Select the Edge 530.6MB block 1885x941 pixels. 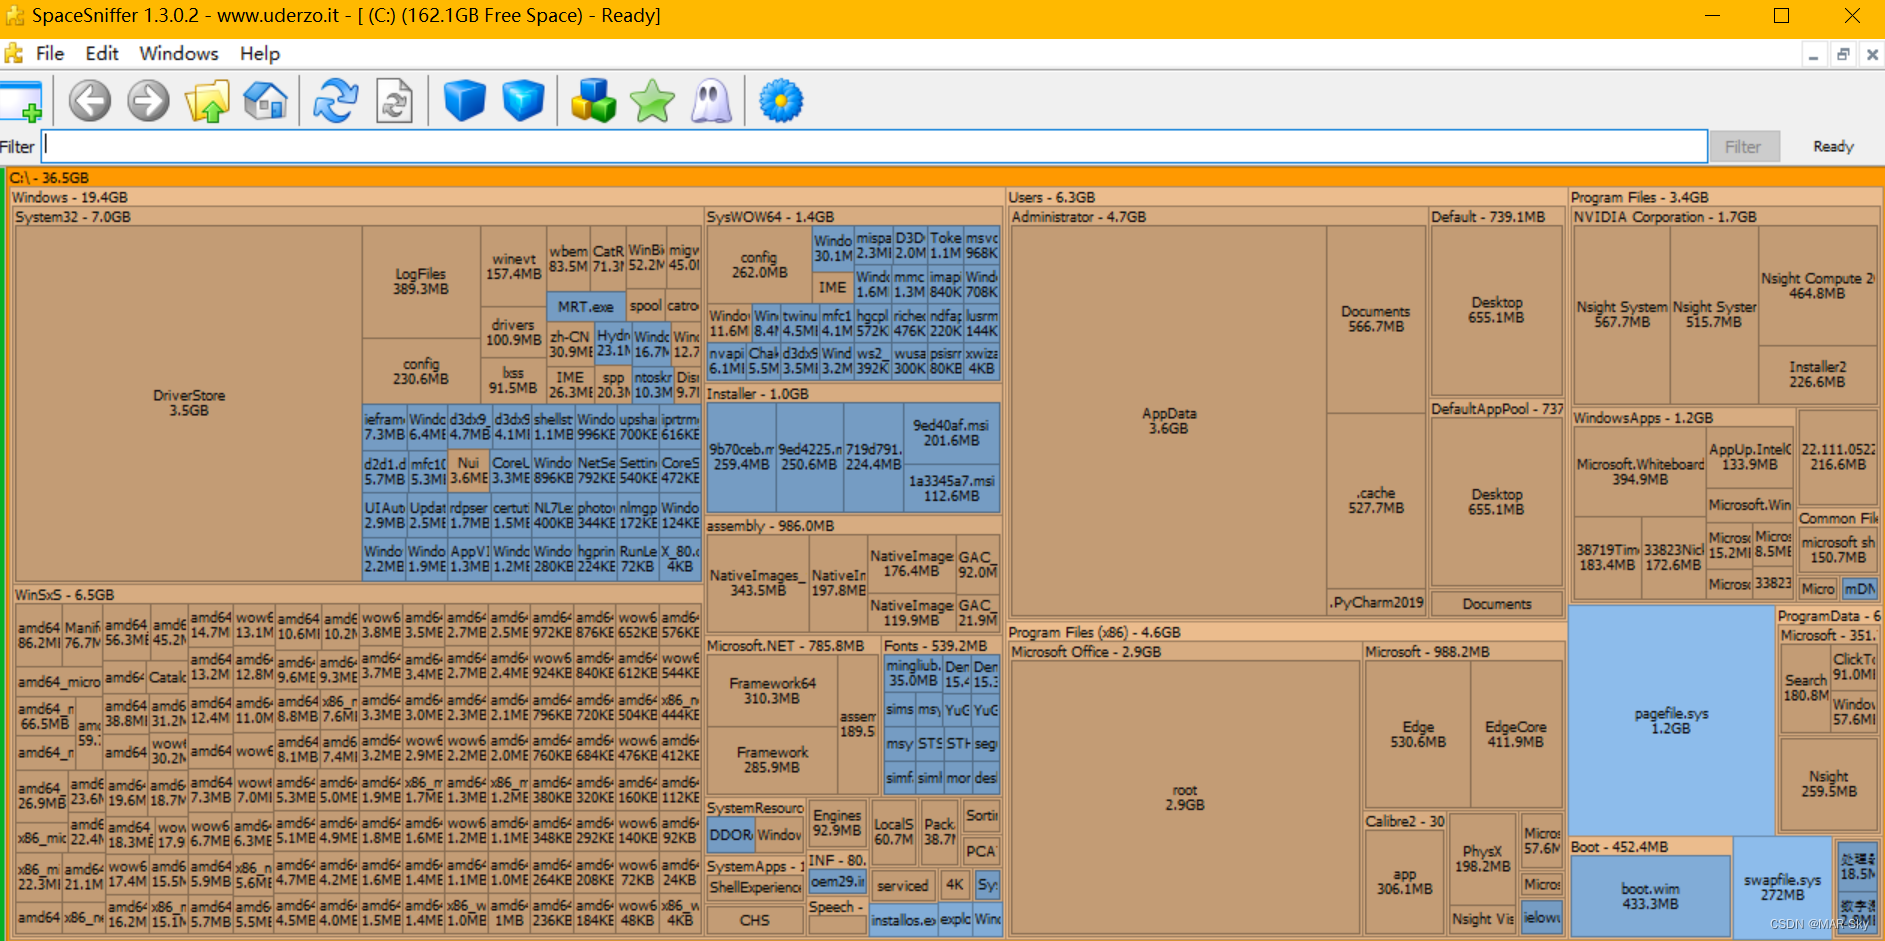point(1418,734)
